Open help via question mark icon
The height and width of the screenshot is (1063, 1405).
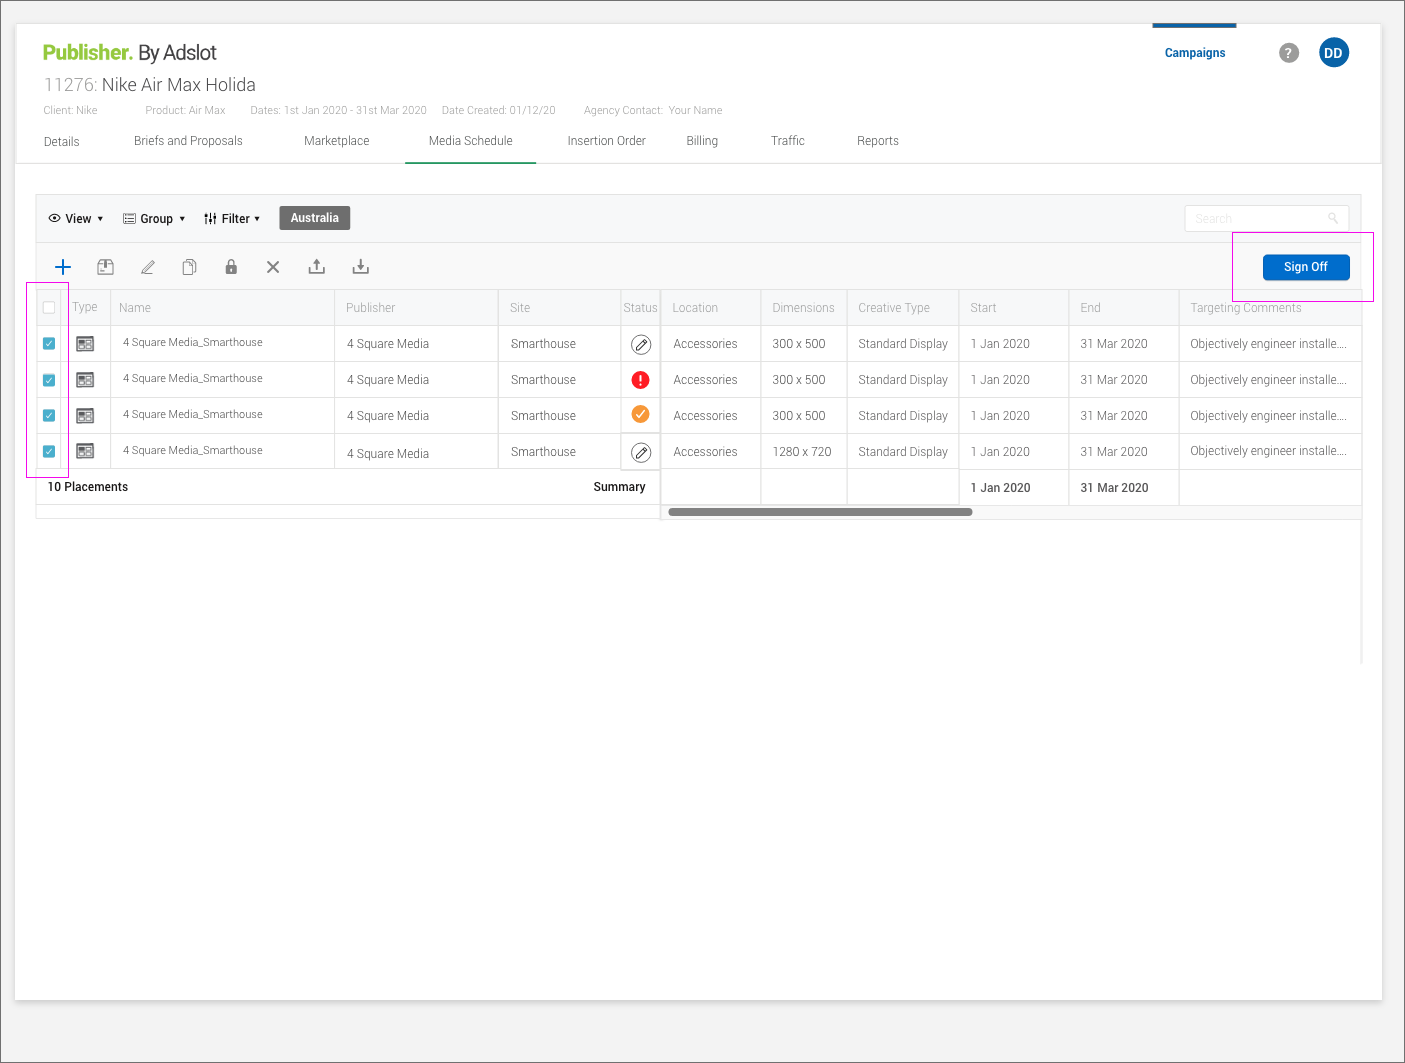[x=1289, y=53]
